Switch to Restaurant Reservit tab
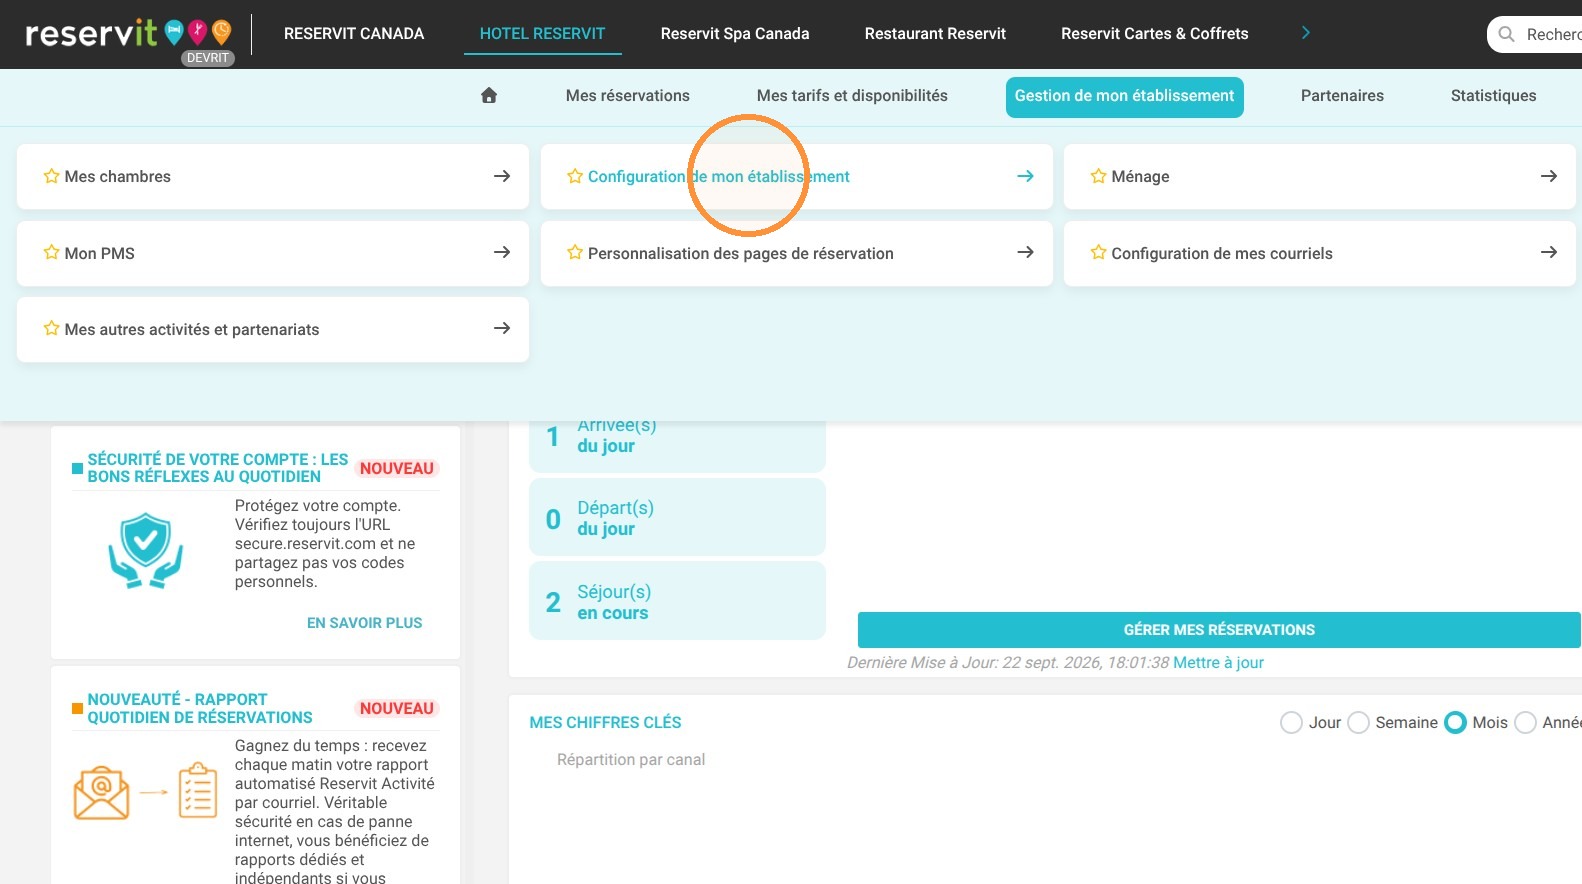This screenshot has width=1582, height=884. pos(935,34)
